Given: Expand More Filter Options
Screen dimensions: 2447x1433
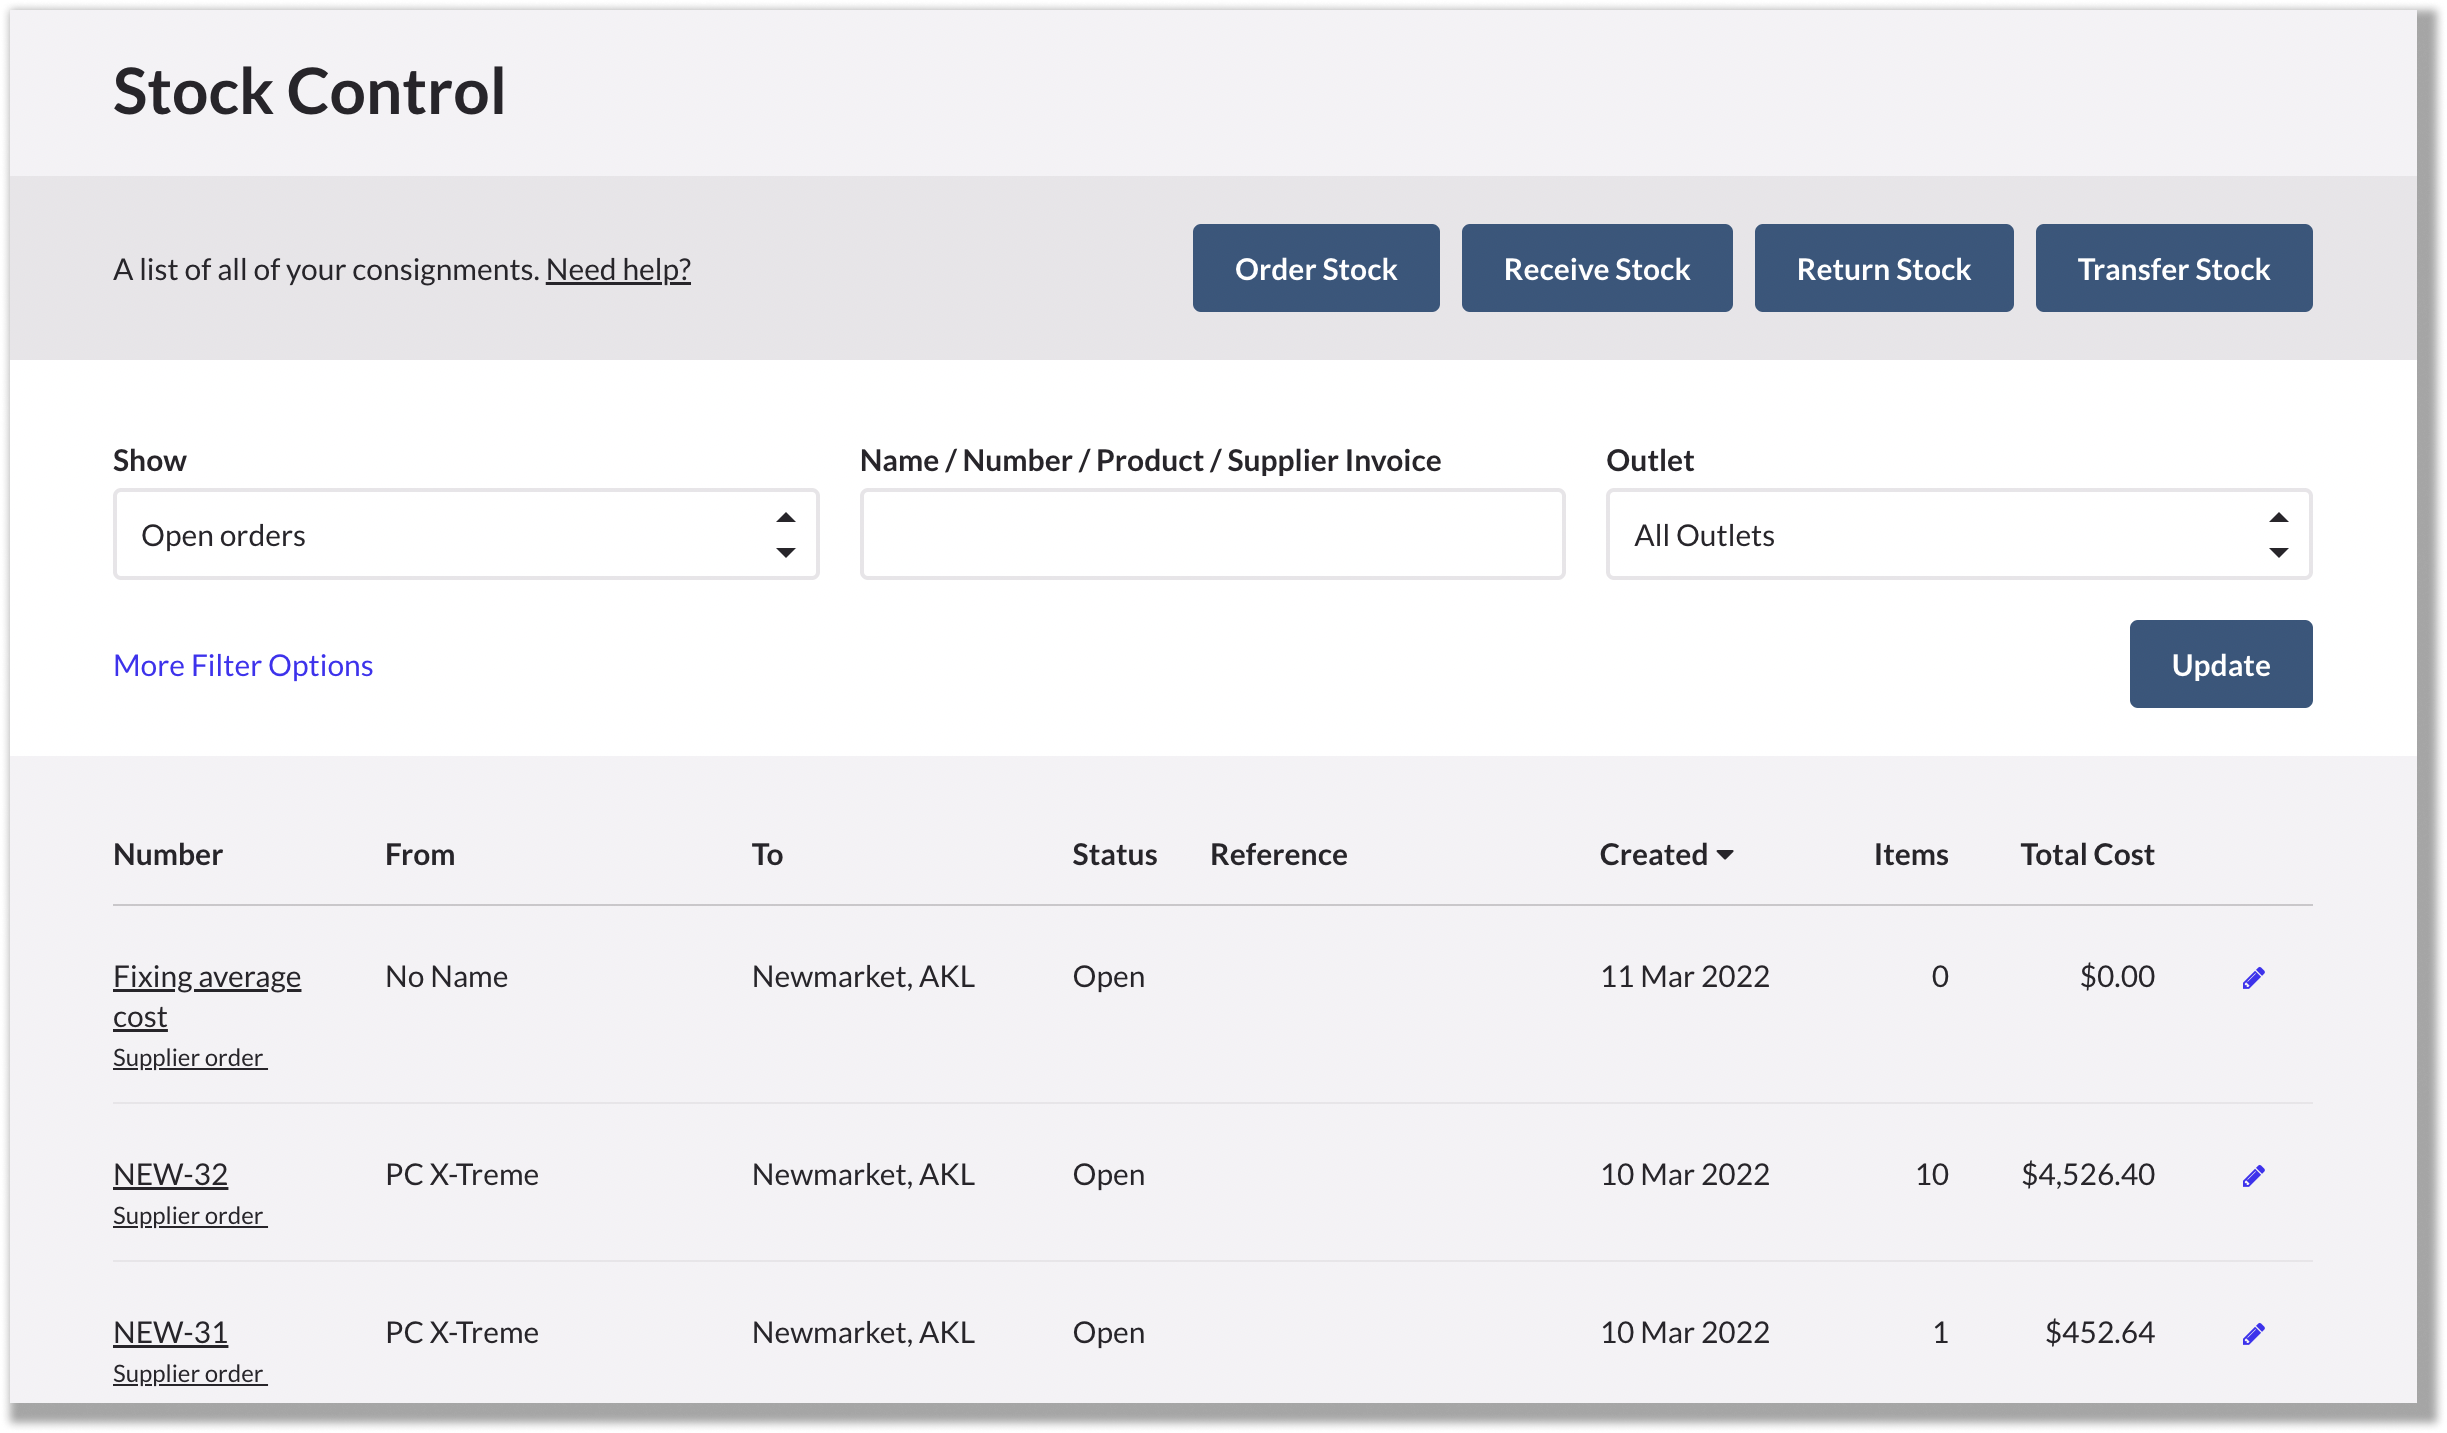Looking at the screenshot, I should [x=243, y=664].
